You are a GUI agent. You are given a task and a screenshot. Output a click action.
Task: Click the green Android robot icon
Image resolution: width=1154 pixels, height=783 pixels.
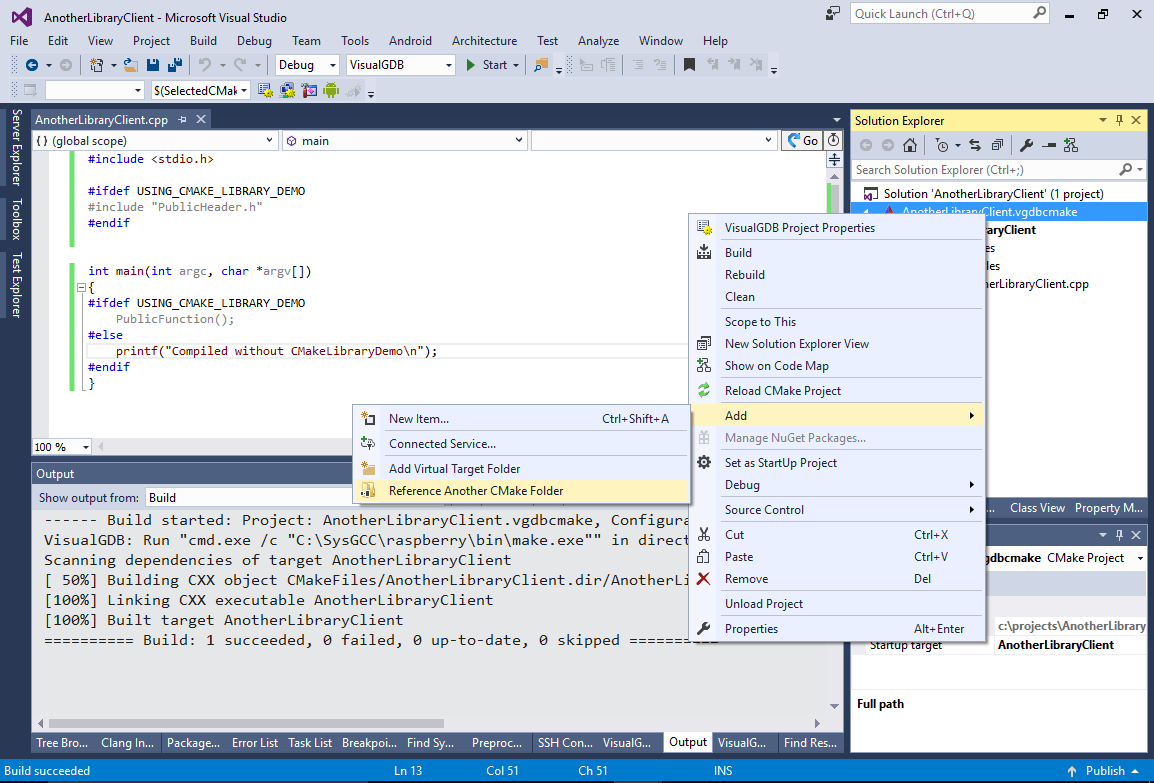coord(331,91)
